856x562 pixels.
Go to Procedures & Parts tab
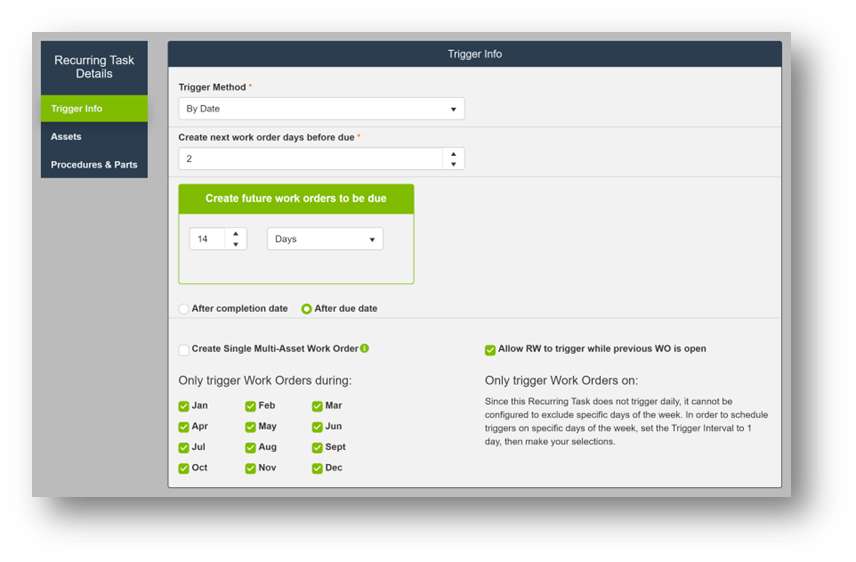[x=94, y=164]
